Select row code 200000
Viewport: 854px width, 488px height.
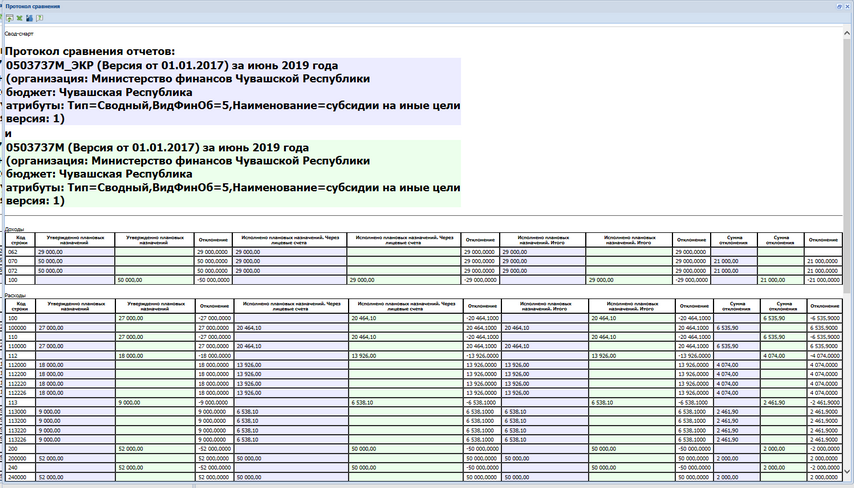pos(21,459)
